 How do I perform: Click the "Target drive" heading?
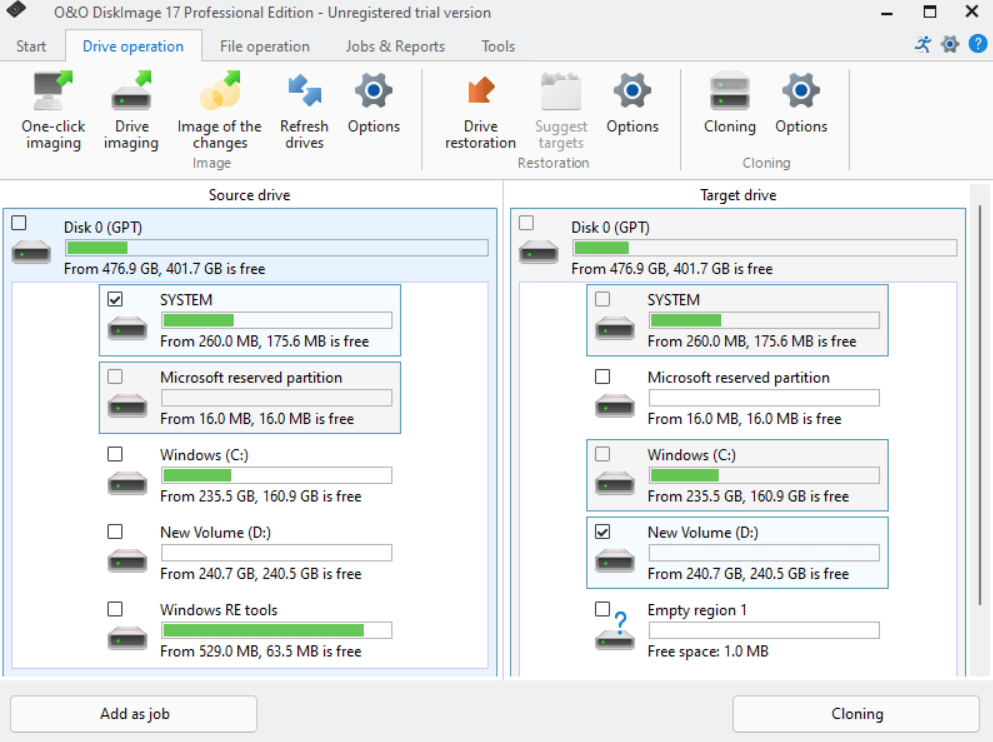pos(738,195)
